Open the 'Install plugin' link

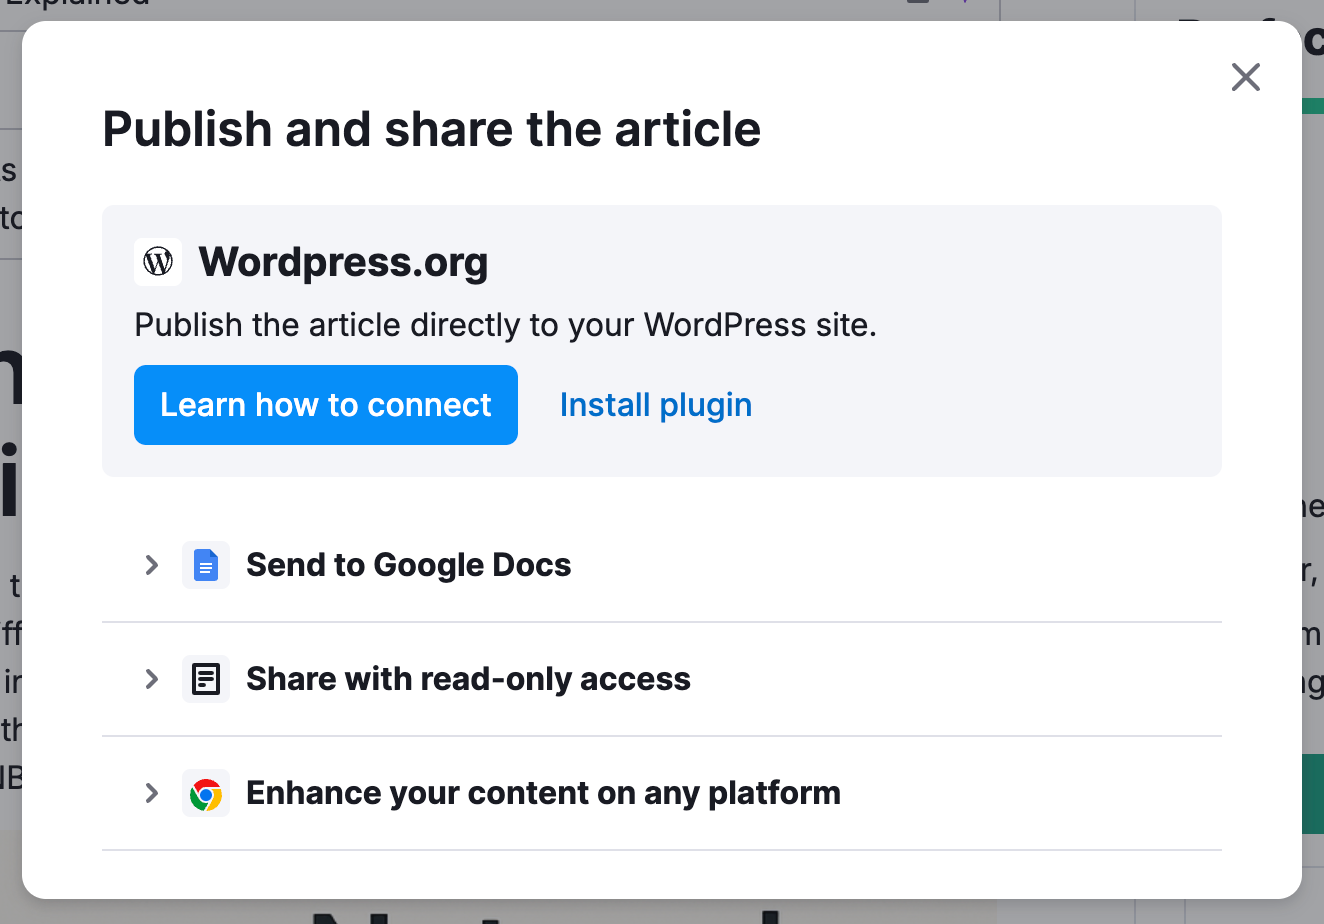coord(655,404)
